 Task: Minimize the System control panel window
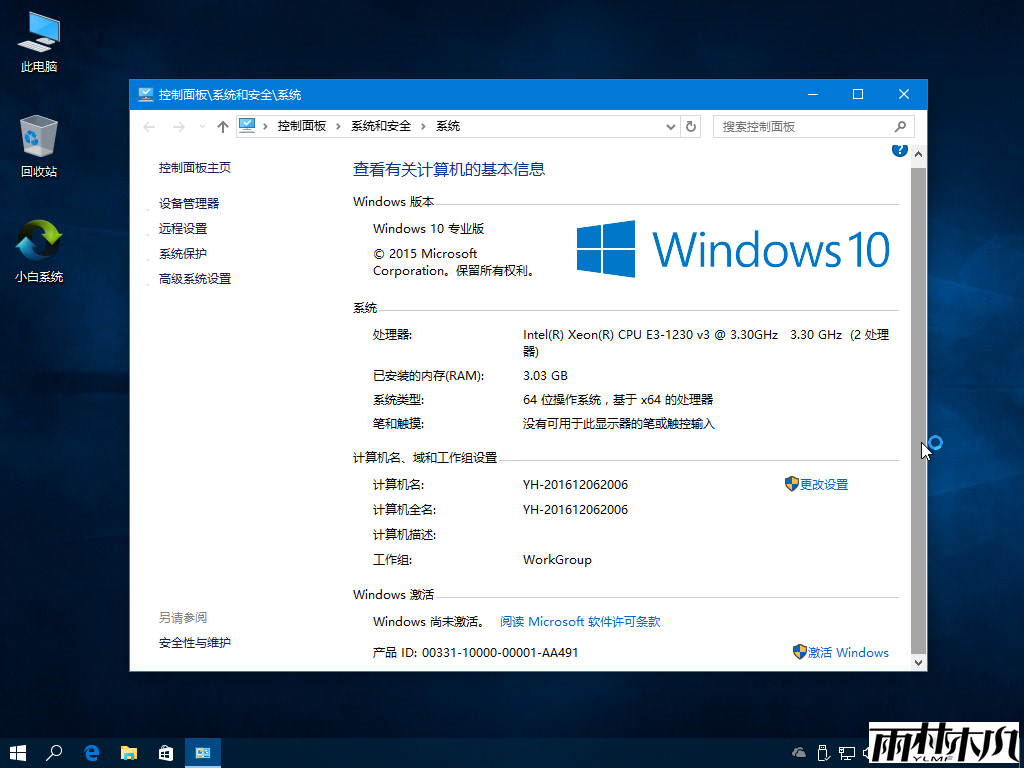point(813,95)
